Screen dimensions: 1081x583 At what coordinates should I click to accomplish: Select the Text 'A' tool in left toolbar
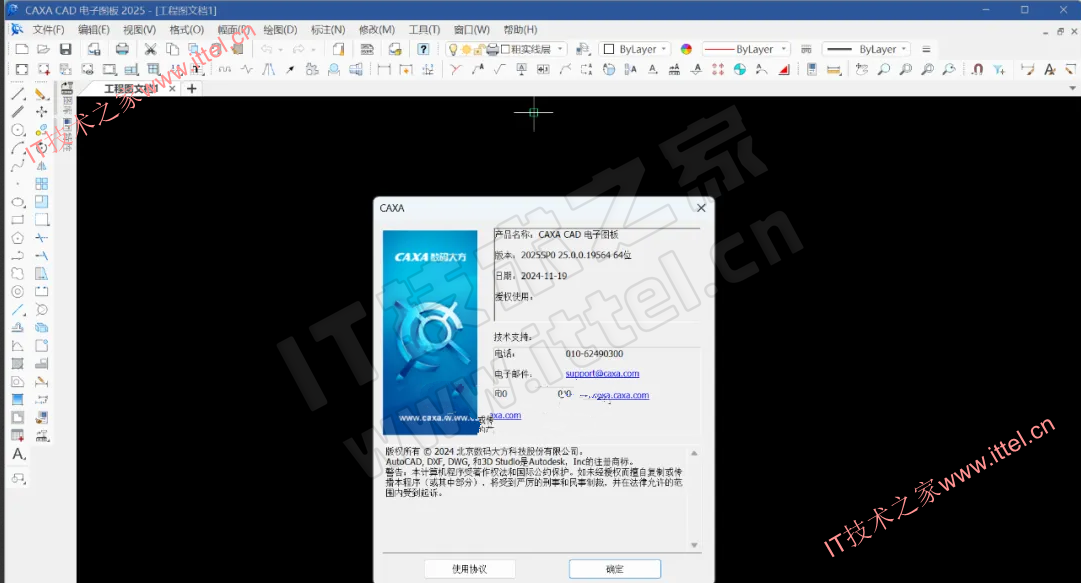pyautogui.click(x=18, y=453)
